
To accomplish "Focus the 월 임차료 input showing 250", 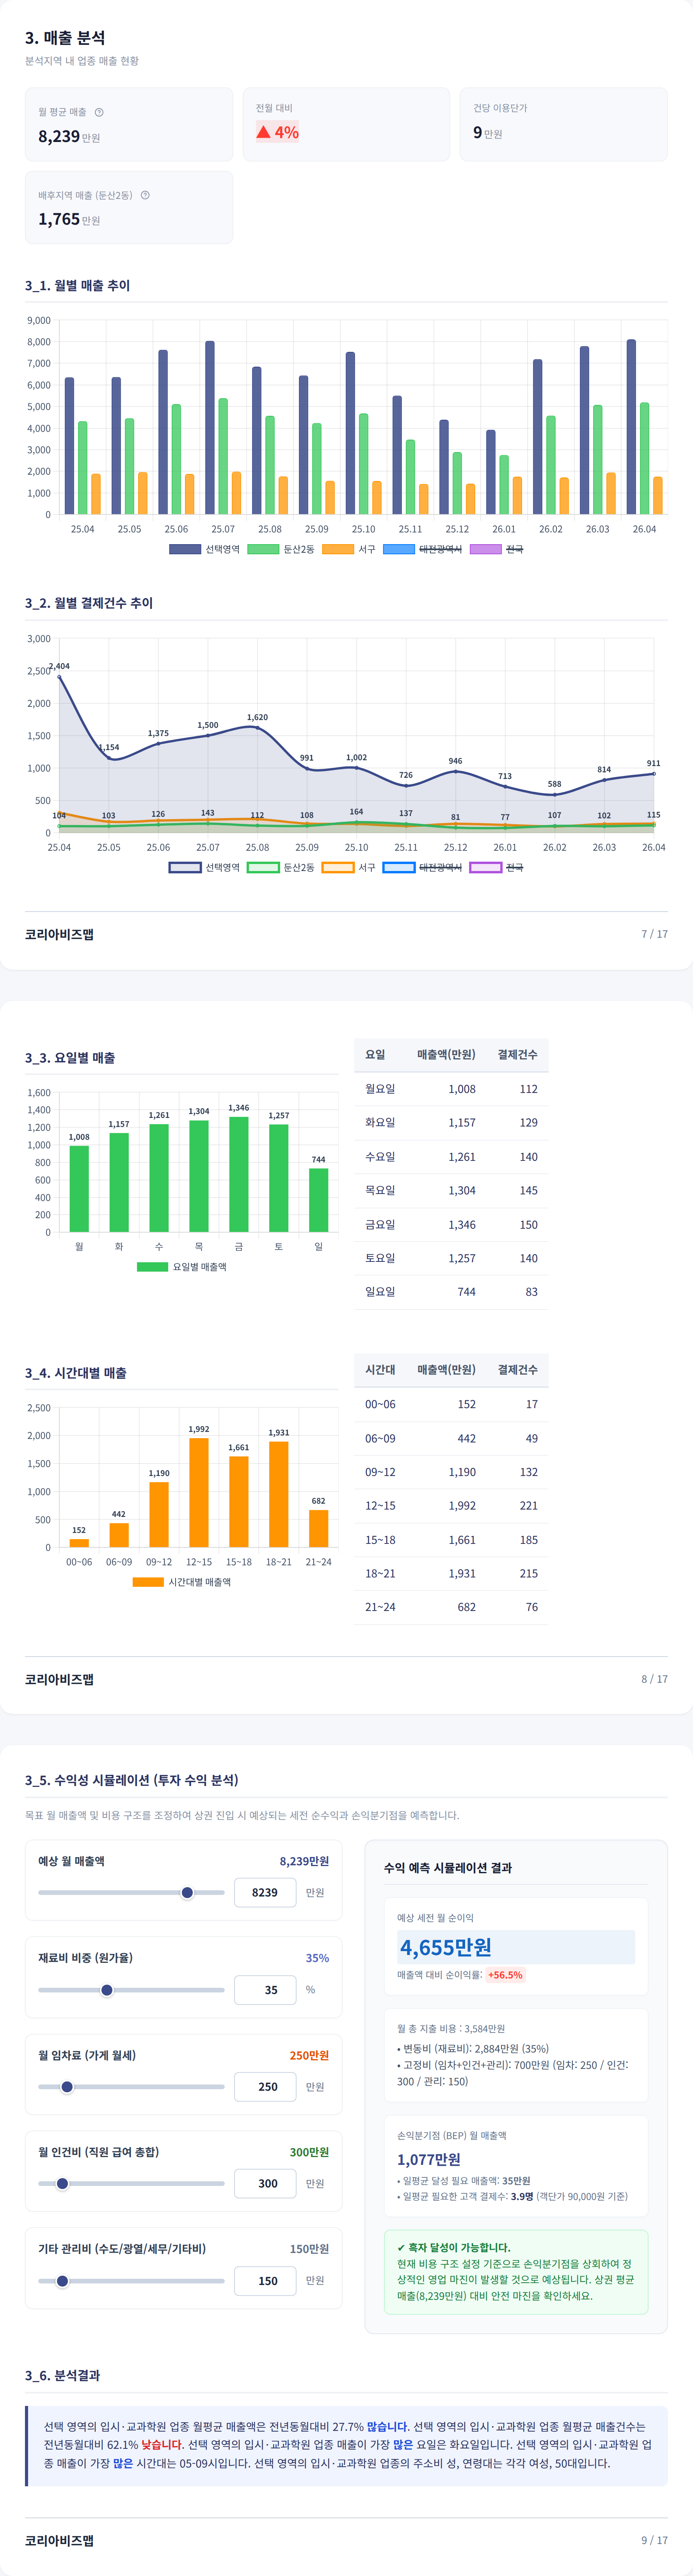I will coord(265,2086).
